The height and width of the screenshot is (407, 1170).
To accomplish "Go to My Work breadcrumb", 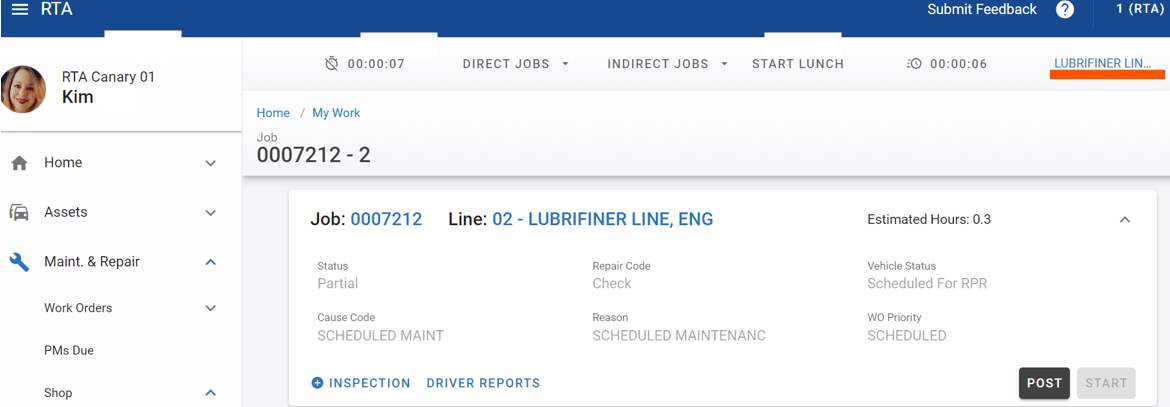I will click(336, 113).
